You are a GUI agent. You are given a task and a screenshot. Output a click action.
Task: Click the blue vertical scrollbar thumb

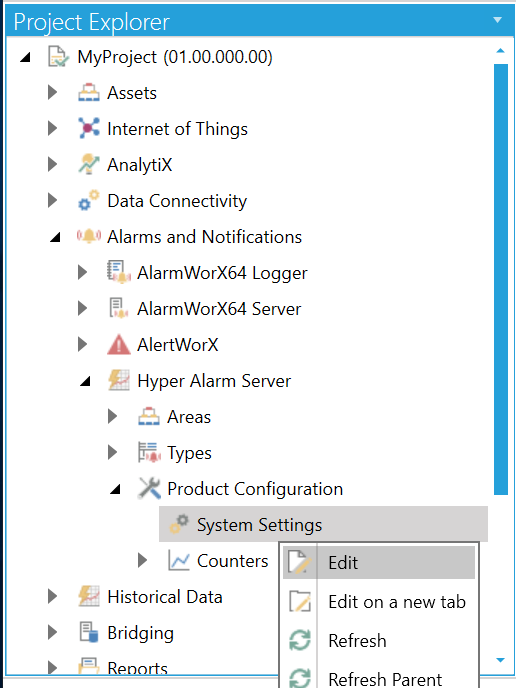click(501, 280)
